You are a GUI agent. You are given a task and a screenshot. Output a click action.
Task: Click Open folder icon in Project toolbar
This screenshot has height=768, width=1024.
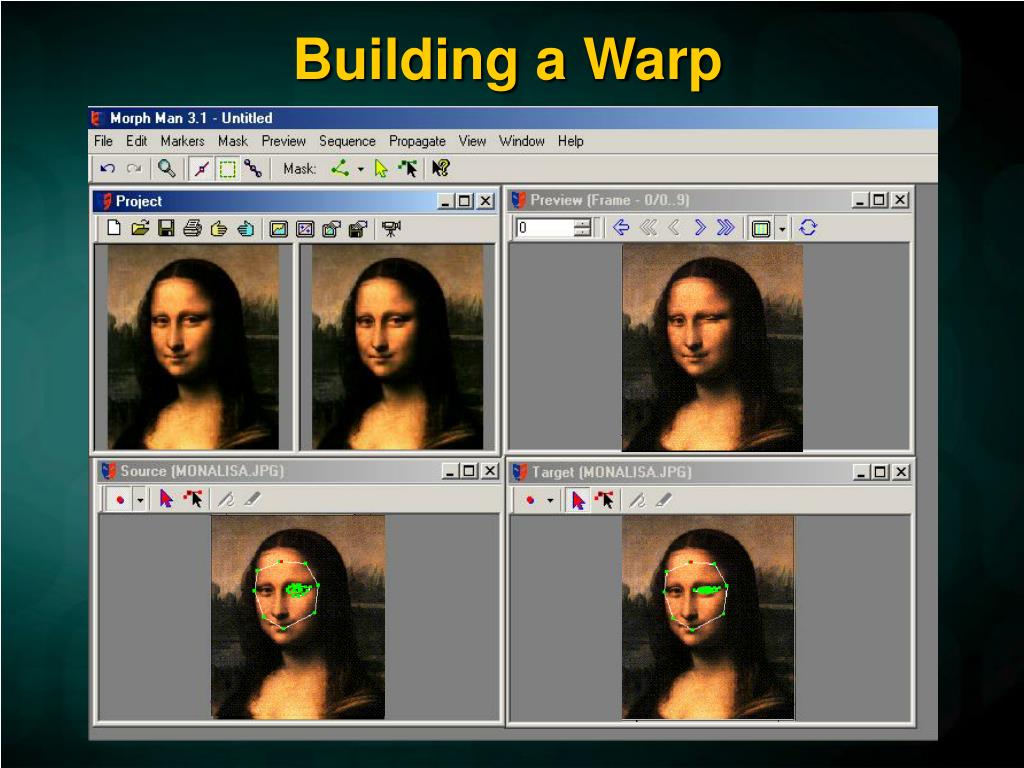[140, 228]
